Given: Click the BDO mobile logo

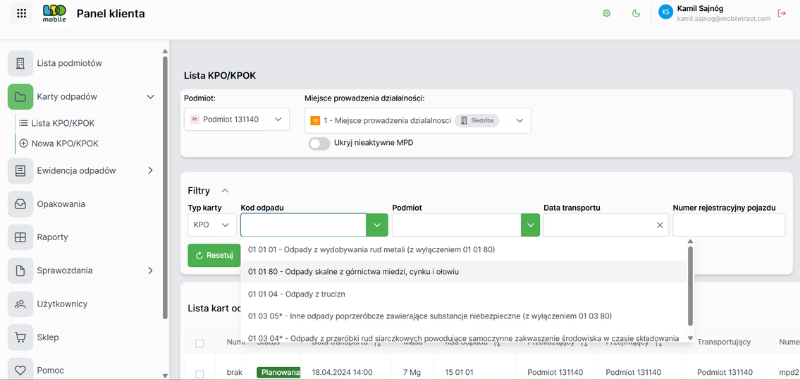Looking at the screenshot, I should coord(54,14).
